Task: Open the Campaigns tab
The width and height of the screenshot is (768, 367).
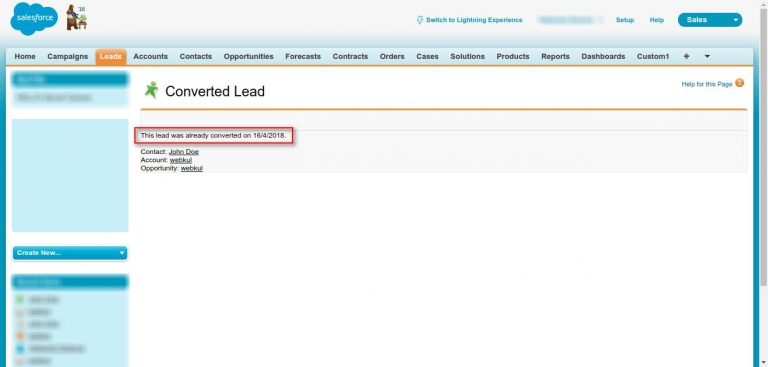Action: tap(68, 56)
